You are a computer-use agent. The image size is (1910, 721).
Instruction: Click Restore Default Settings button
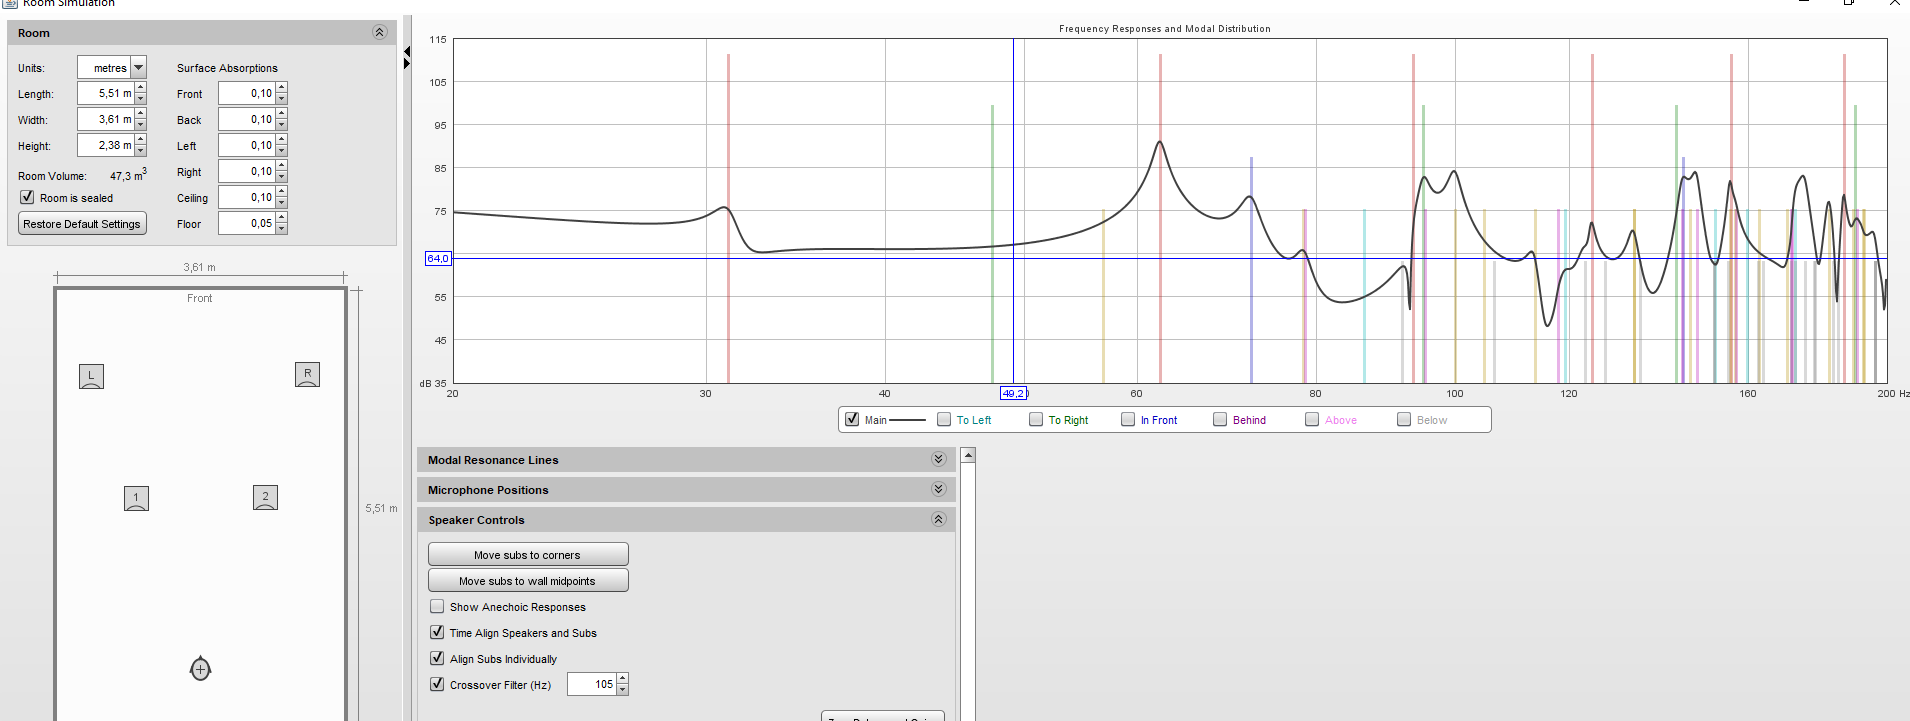click(x=82, y=224)
